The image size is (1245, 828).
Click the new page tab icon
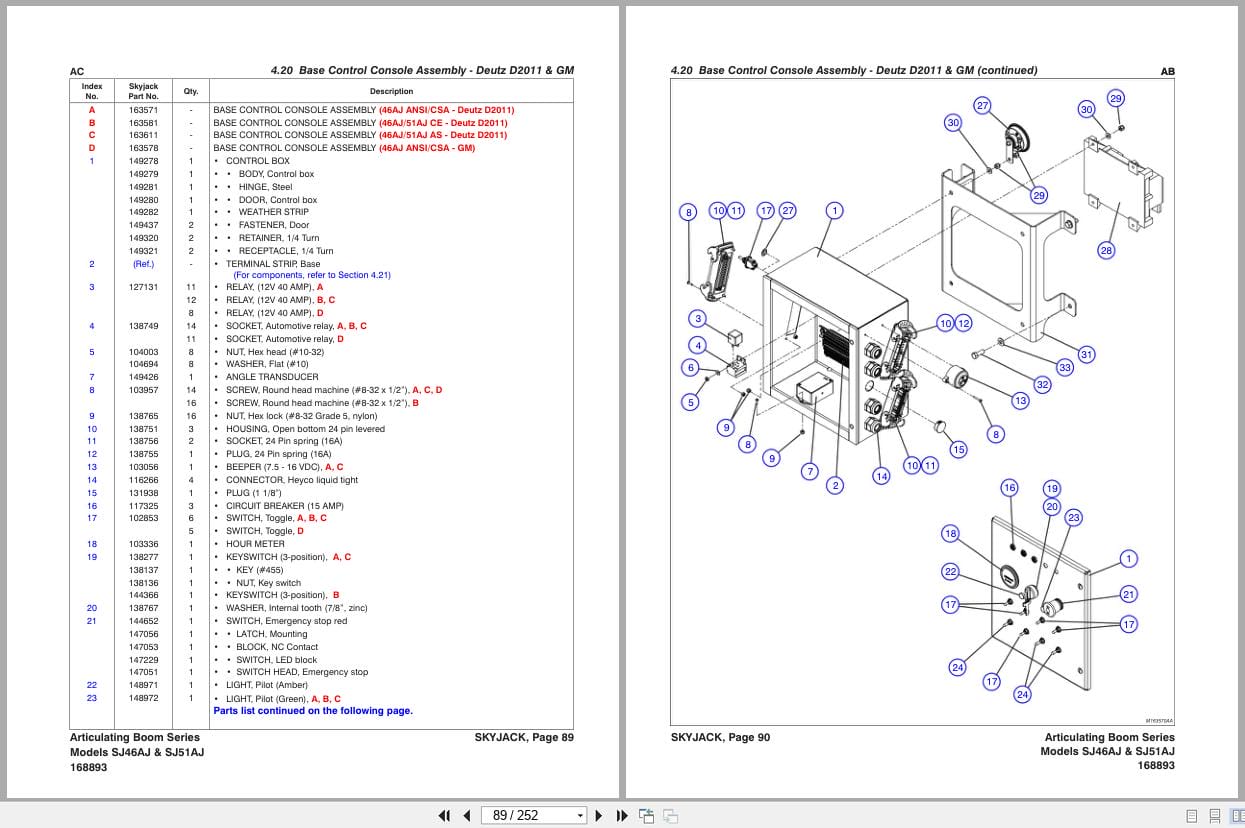click(x=646, y=815)
